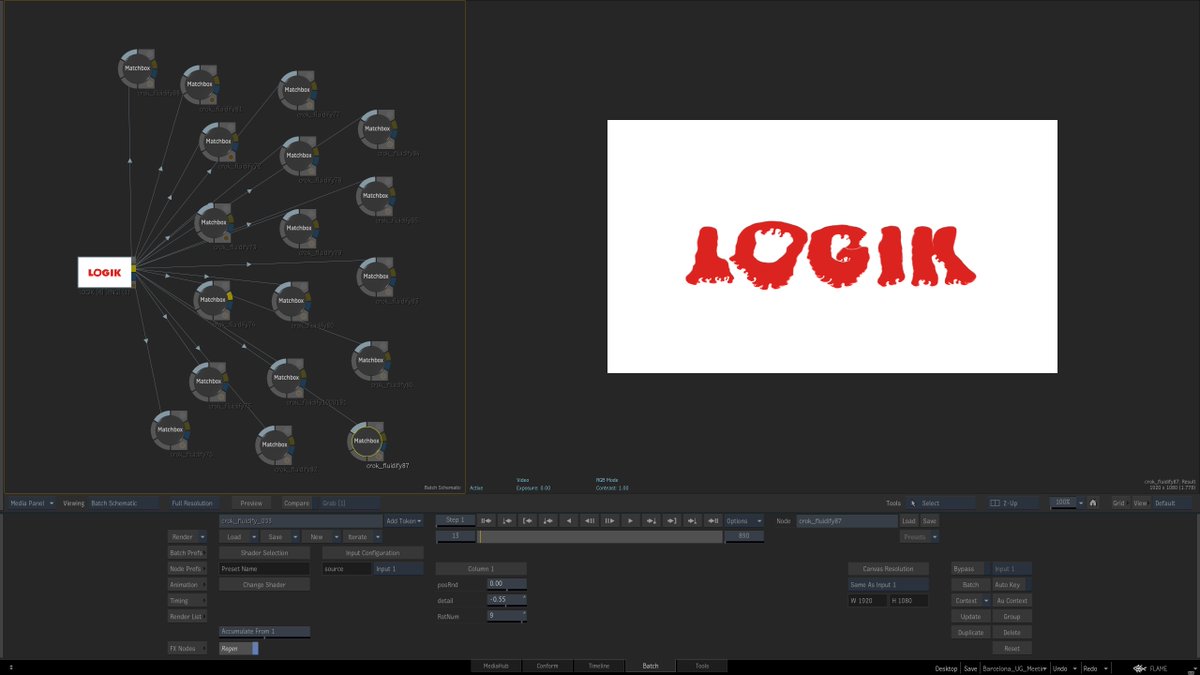
Task: Open the Barcelona_UG_Meet project dropdown
Action: pyautogui.click(x=1015, y=667)
